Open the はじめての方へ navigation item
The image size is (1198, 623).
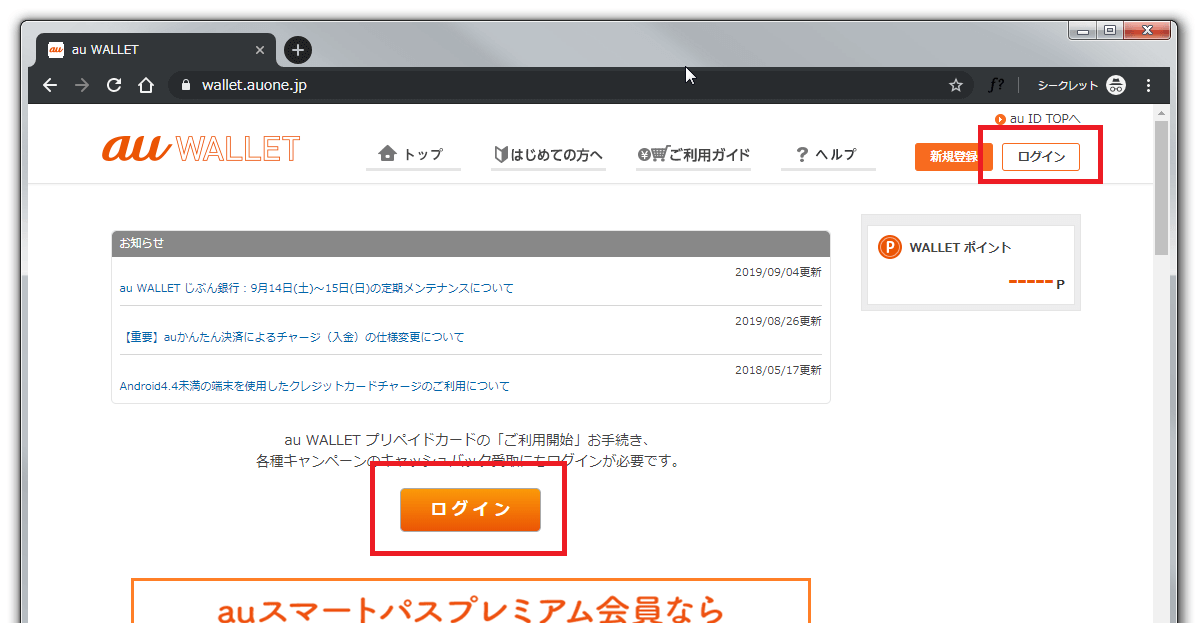pos(548,154)
